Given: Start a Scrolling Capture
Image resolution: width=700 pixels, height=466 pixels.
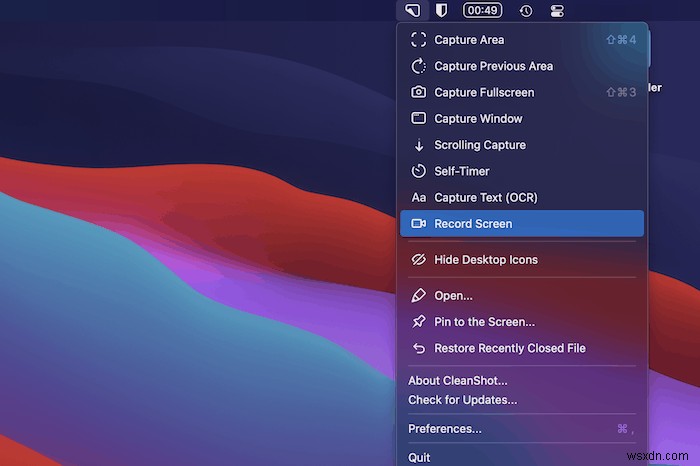Looking at the screenshot, I should coord(522,145).
